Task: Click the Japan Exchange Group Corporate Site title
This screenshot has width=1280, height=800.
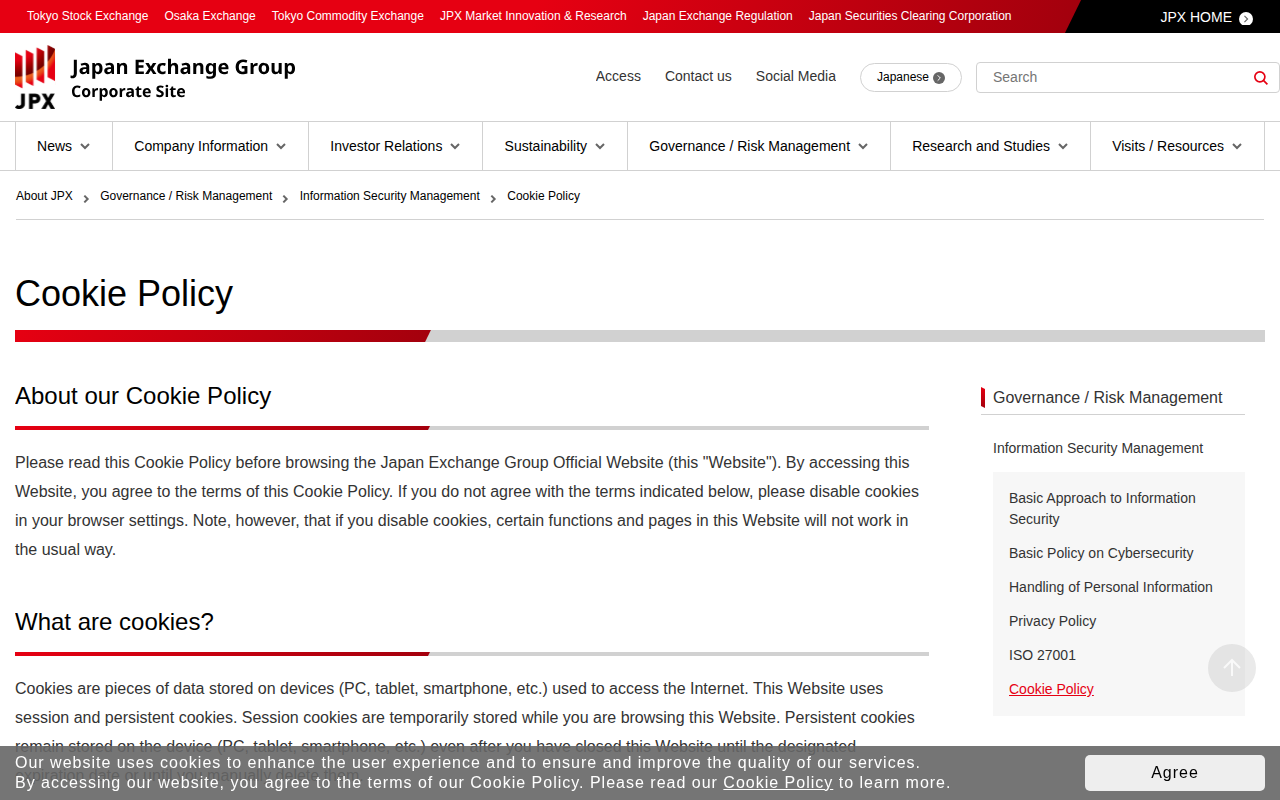Action: [x=183, y=78]
